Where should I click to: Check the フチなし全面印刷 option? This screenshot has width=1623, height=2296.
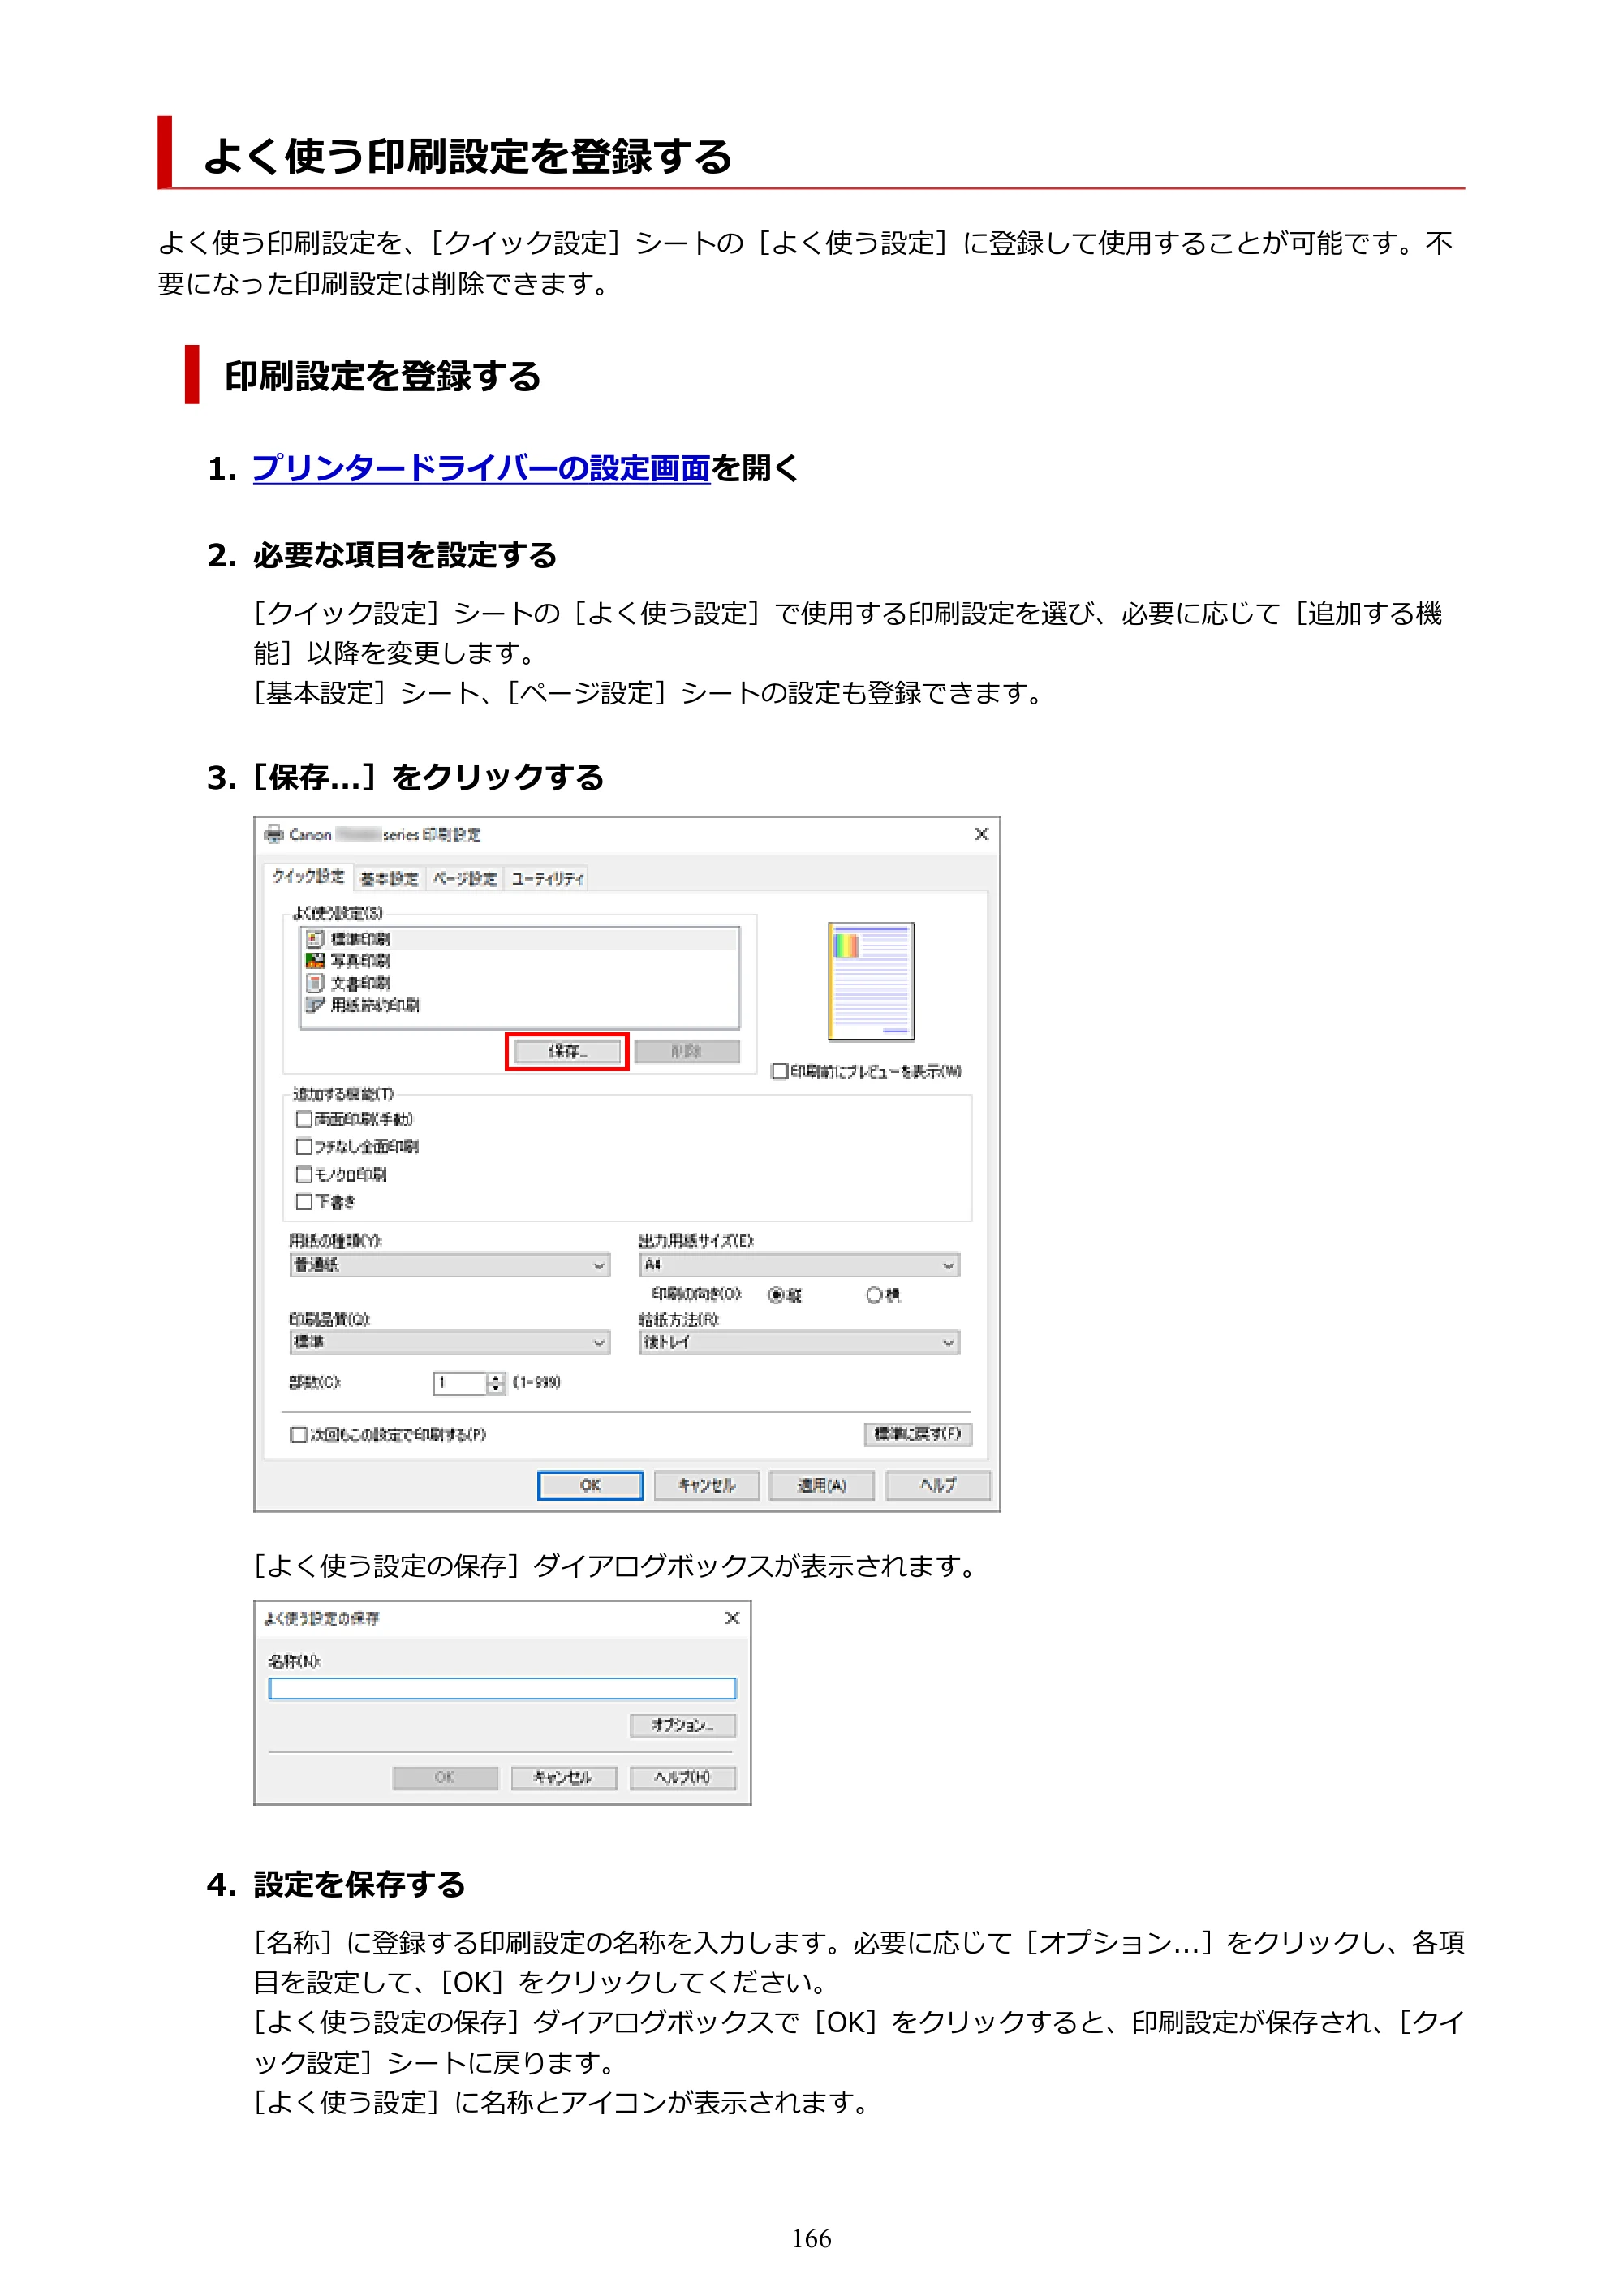pyautogui.click(x=303, y=1146)
